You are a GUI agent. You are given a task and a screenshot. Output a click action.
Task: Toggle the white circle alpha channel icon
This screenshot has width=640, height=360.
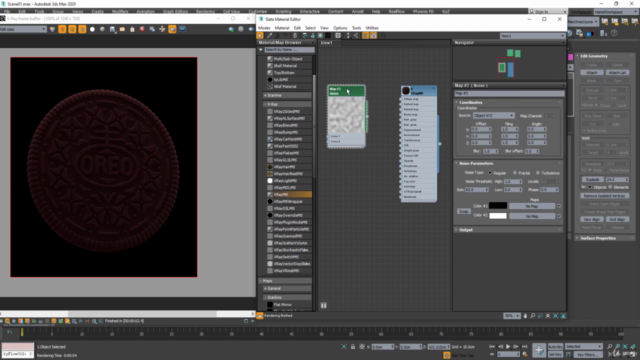pyautogui.click(x=92, y=29)
